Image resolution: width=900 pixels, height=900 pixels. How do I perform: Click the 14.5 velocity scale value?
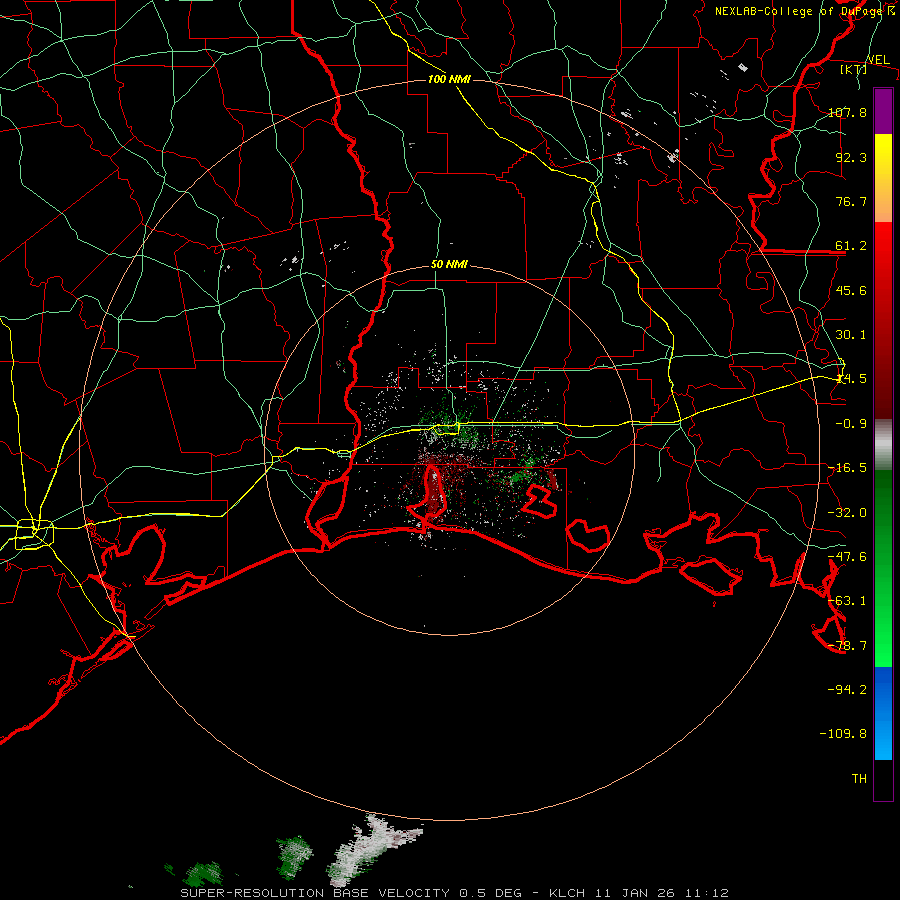coord(851,379)
